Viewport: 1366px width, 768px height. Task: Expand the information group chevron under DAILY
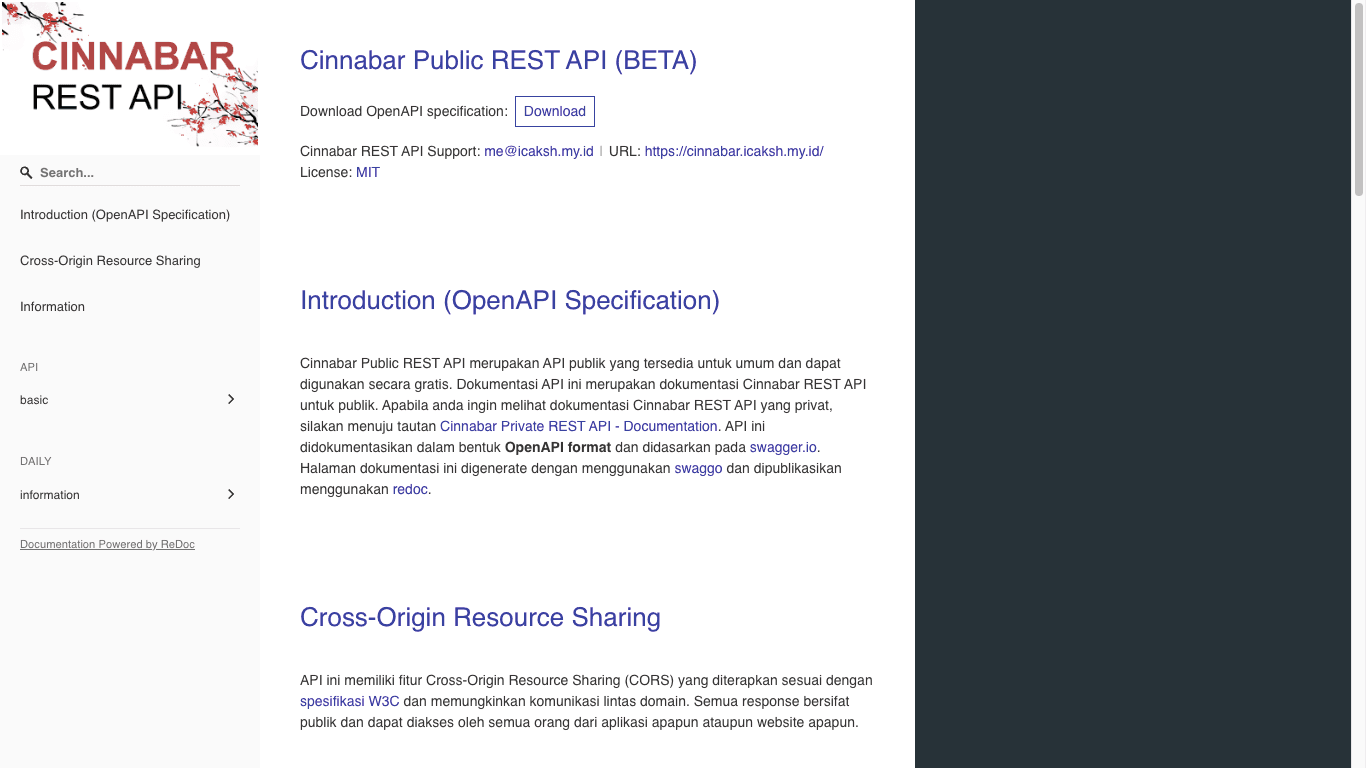[x=231, y=494]
